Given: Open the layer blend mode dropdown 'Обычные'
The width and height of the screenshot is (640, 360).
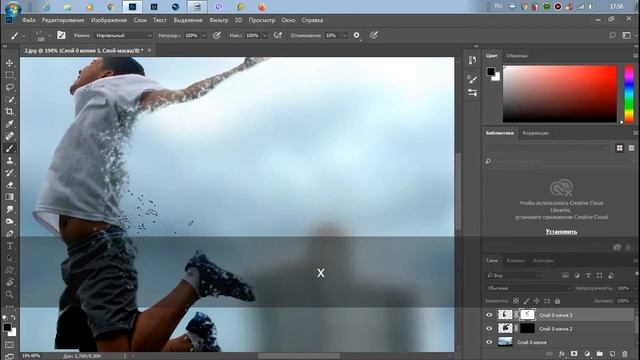Looking at the screenshot, I should click(x=528, y=288).
